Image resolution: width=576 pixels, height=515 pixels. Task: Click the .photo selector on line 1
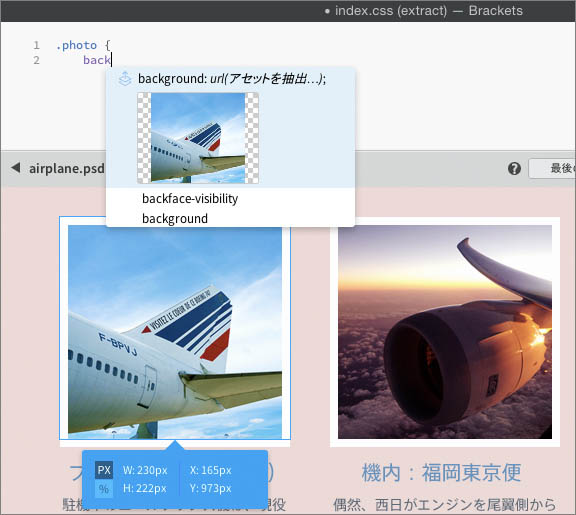pos(76,45)
